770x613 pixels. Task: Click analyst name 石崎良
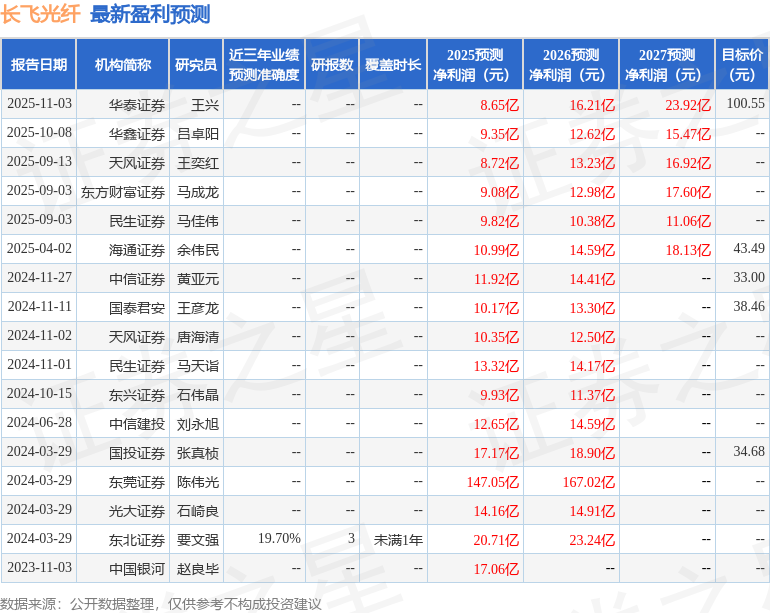pos(198,510)
